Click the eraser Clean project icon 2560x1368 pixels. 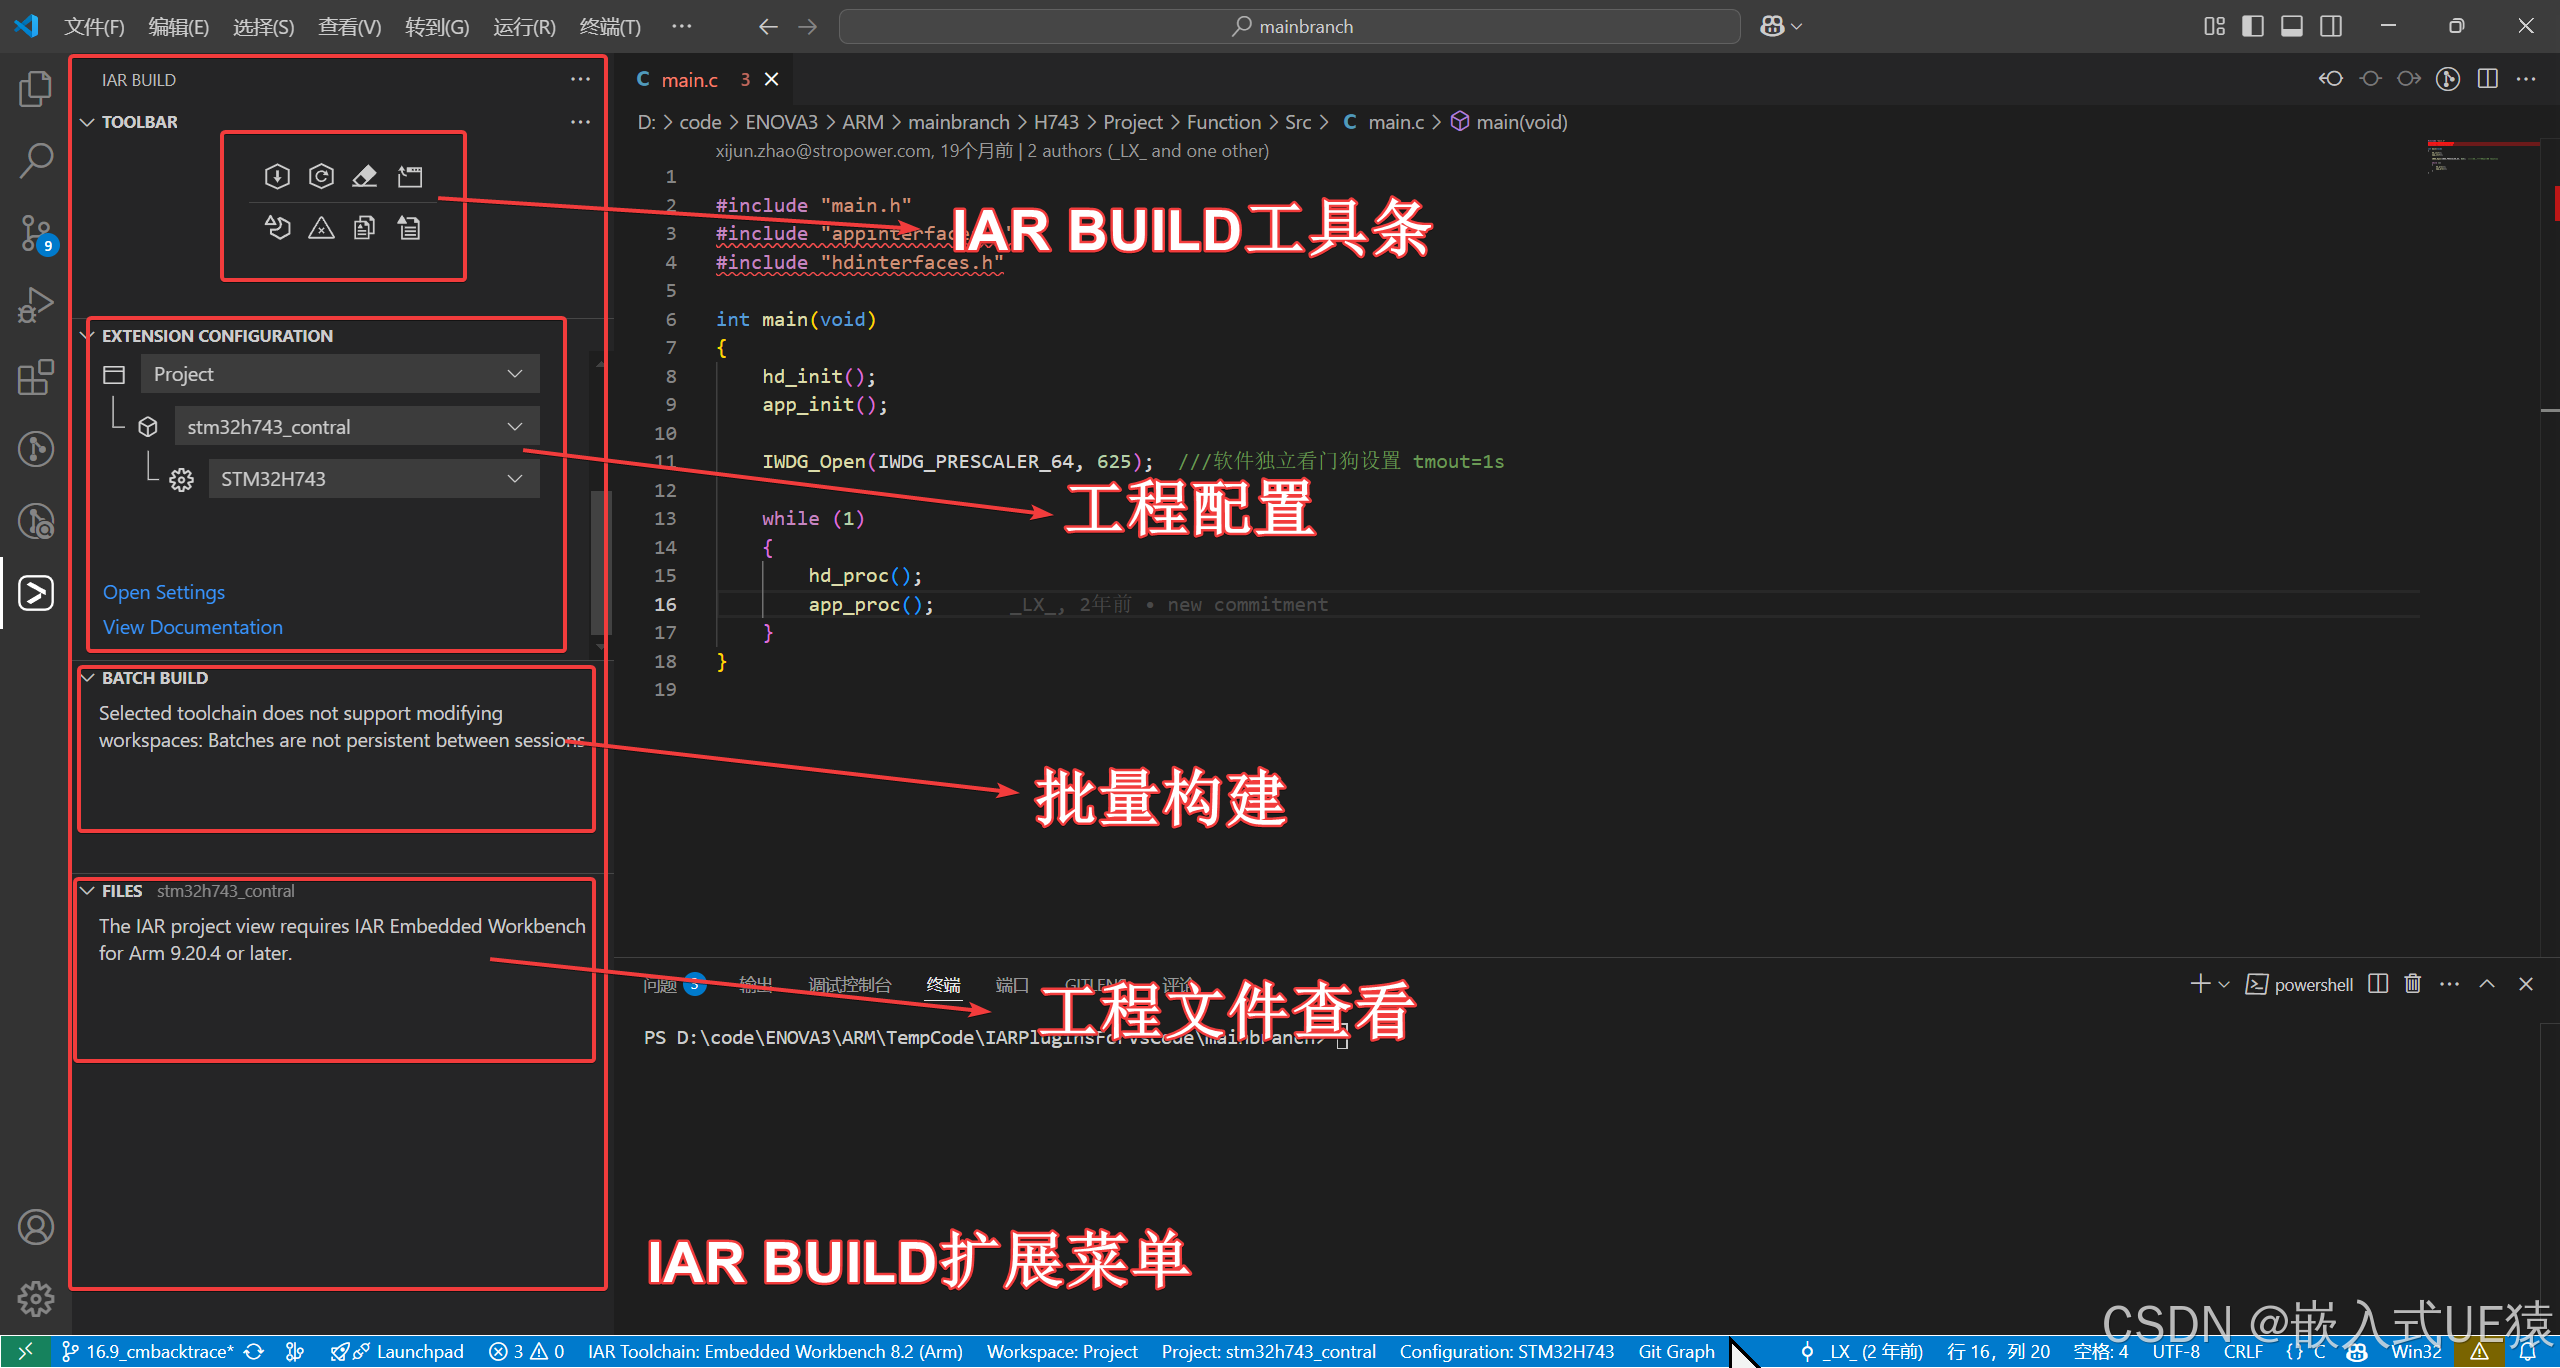[x=365, y=177]
